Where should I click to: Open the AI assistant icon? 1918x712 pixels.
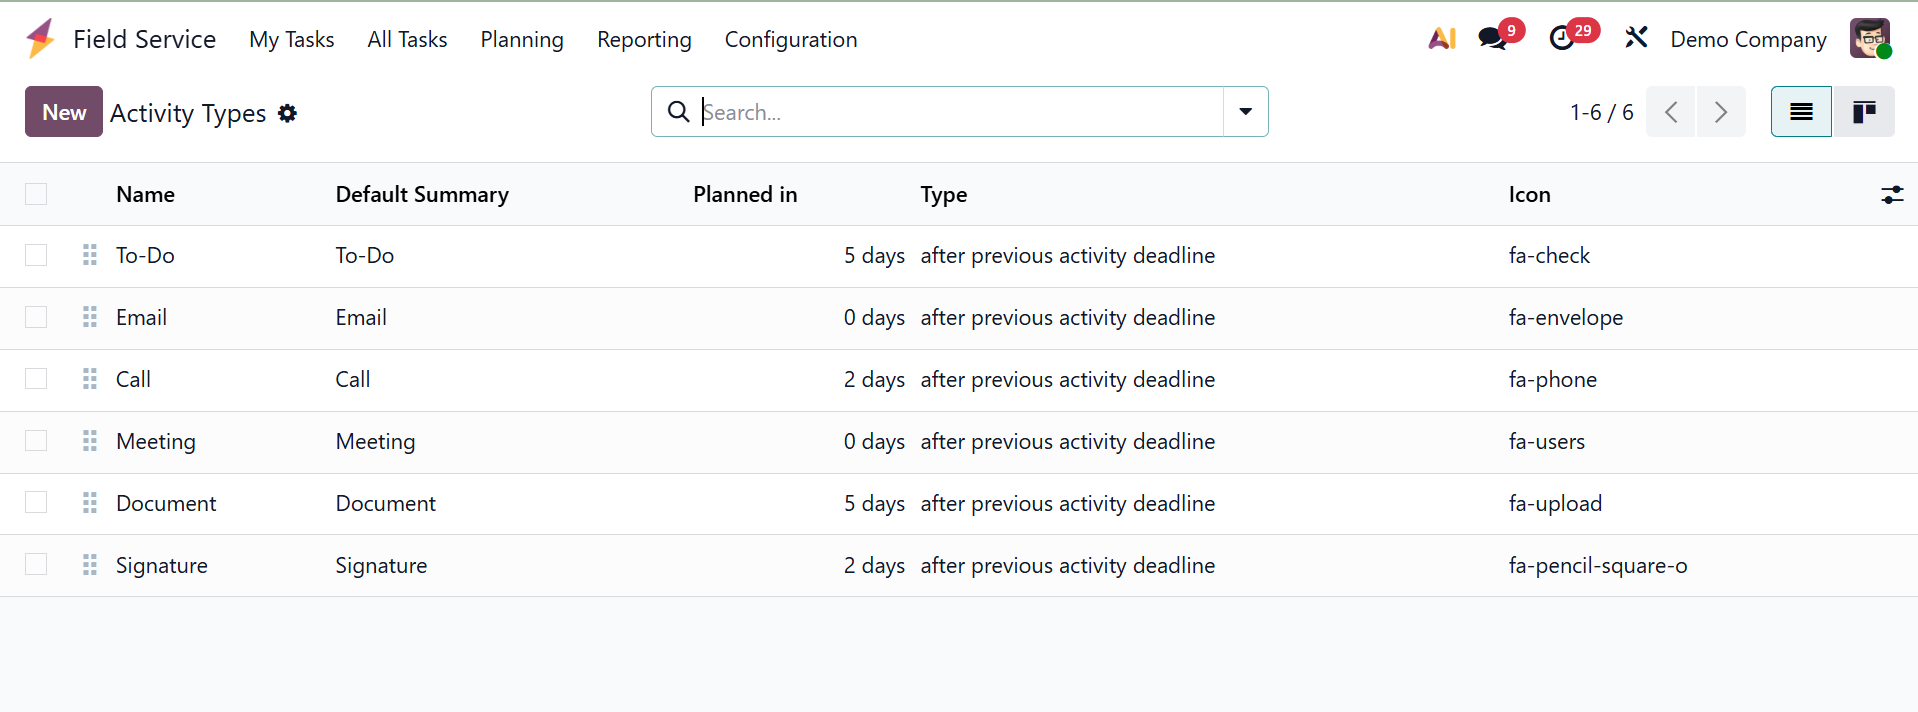coord(1441,39)
